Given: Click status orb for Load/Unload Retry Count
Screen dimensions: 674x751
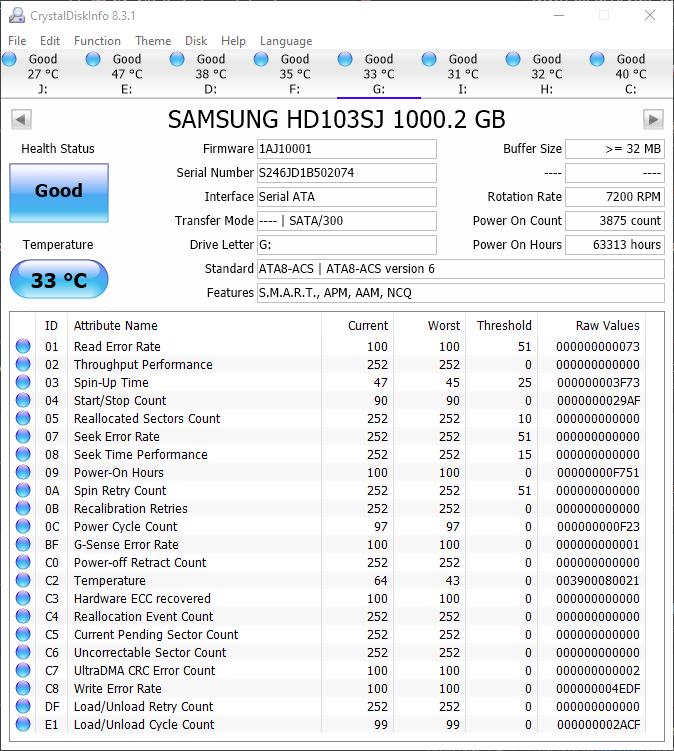Looking at the screenshot, I should [x=23, y=706].
